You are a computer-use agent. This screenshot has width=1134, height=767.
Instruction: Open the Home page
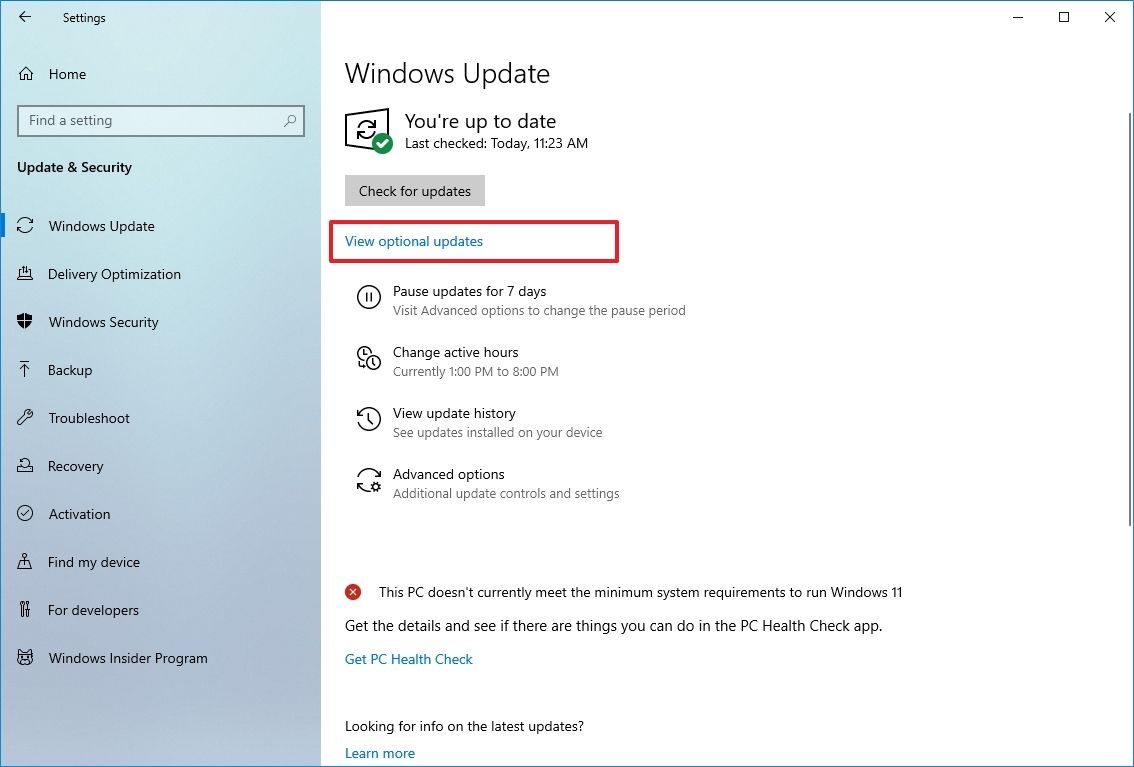pyautogui.click(x=67, y=74)
